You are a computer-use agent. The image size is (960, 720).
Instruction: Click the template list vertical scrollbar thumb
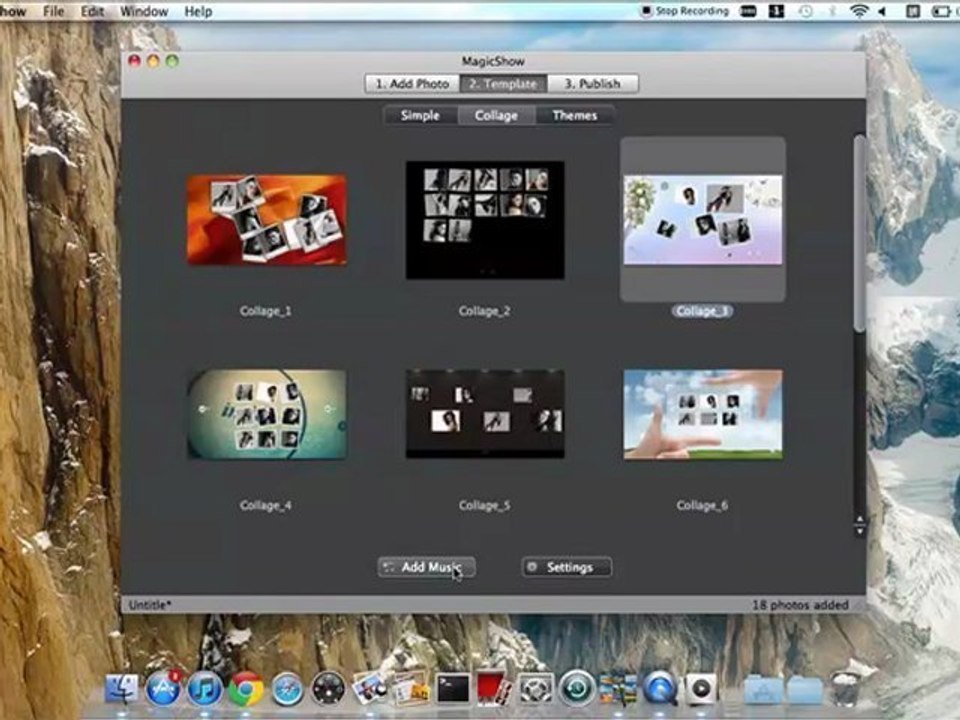[x=860, y=234]
